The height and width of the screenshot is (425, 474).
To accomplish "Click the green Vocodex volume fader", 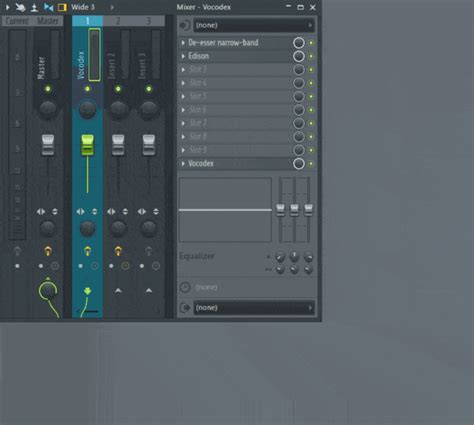I will [x=87, y=145].
